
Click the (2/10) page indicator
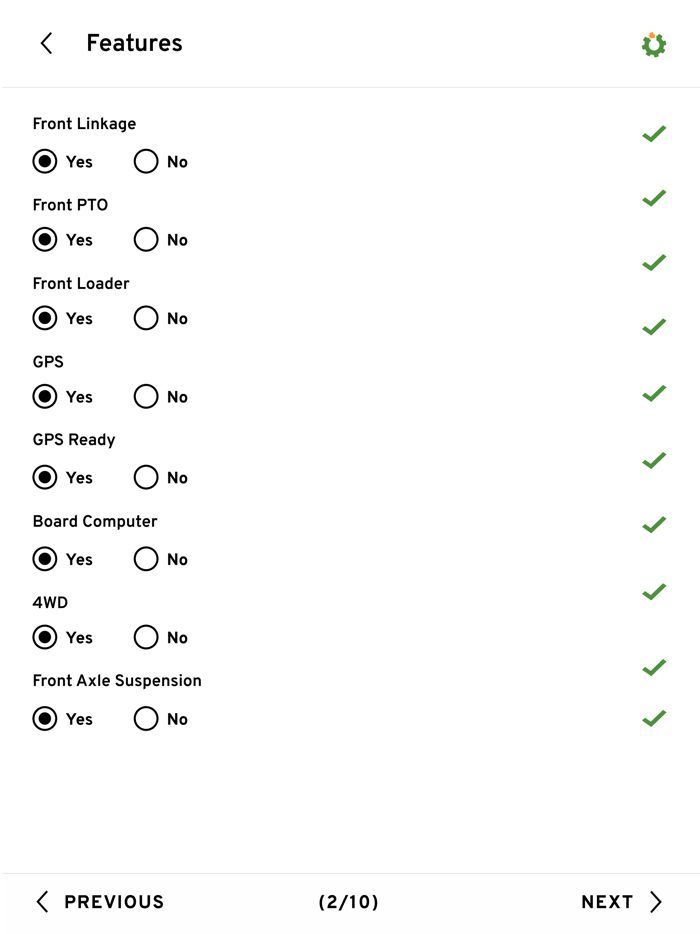(348, 902)
